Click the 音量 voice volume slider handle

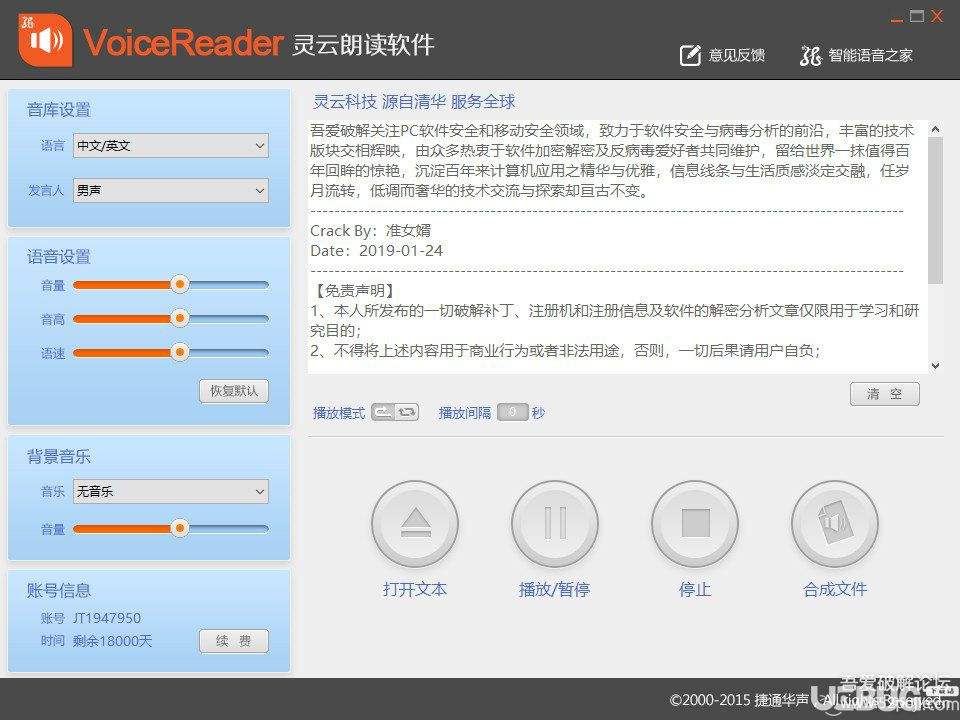click(179, 284)
